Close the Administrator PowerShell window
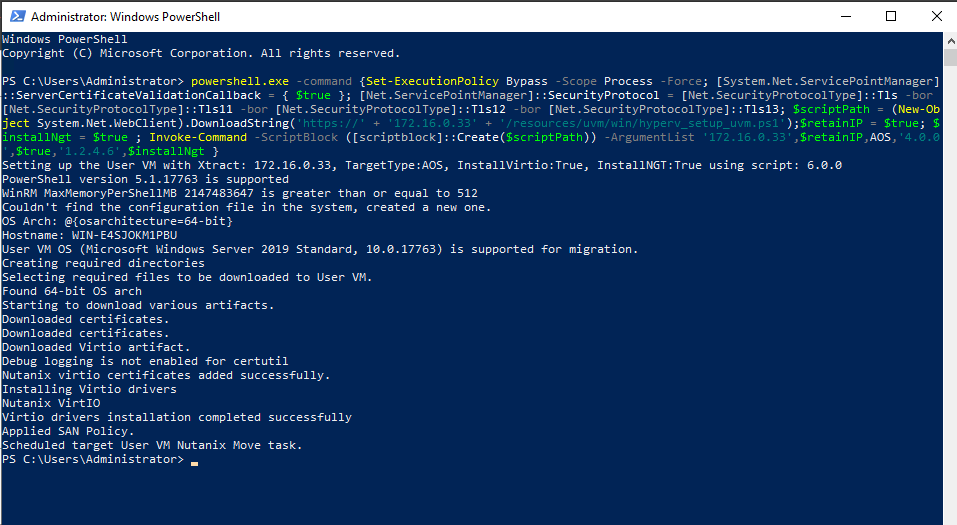Viewport: 957px width, 525px height. 934,17
